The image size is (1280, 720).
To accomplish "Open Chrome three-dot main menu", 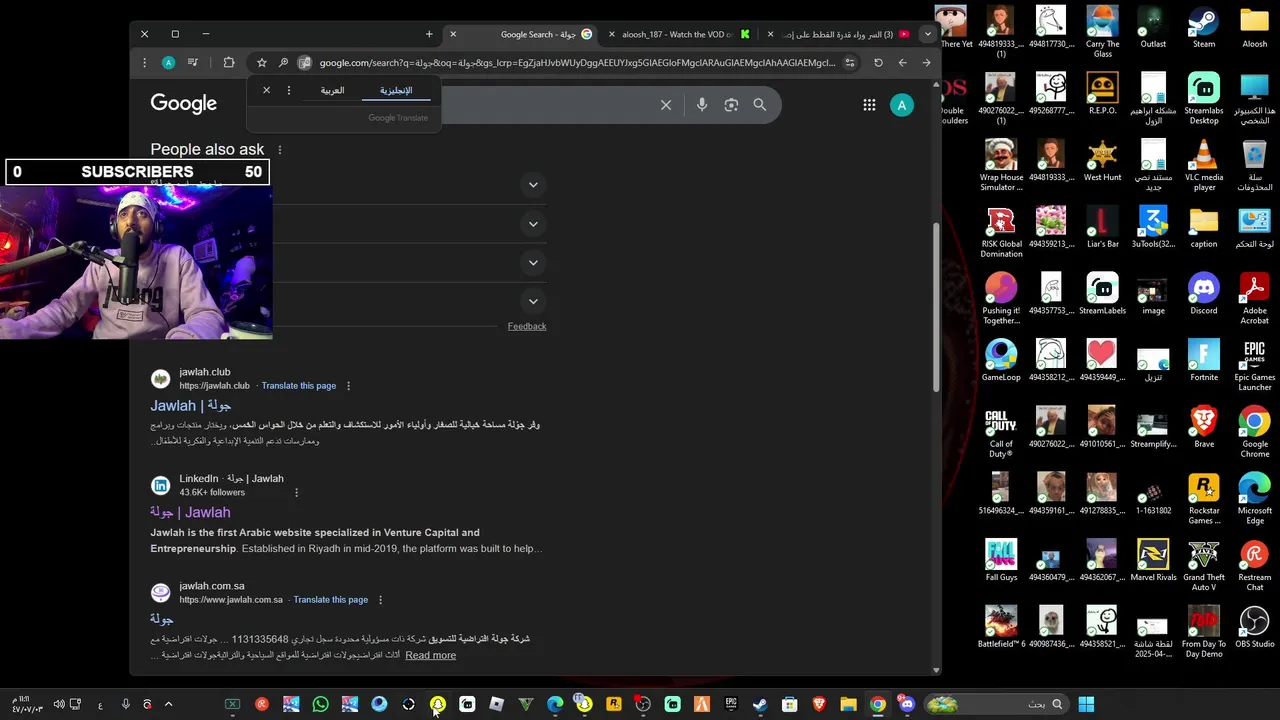I will click(144, 63).
